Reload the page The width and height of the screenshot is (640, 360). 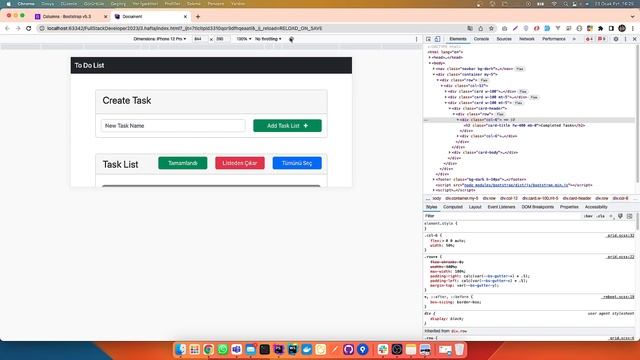pos(29,28)
